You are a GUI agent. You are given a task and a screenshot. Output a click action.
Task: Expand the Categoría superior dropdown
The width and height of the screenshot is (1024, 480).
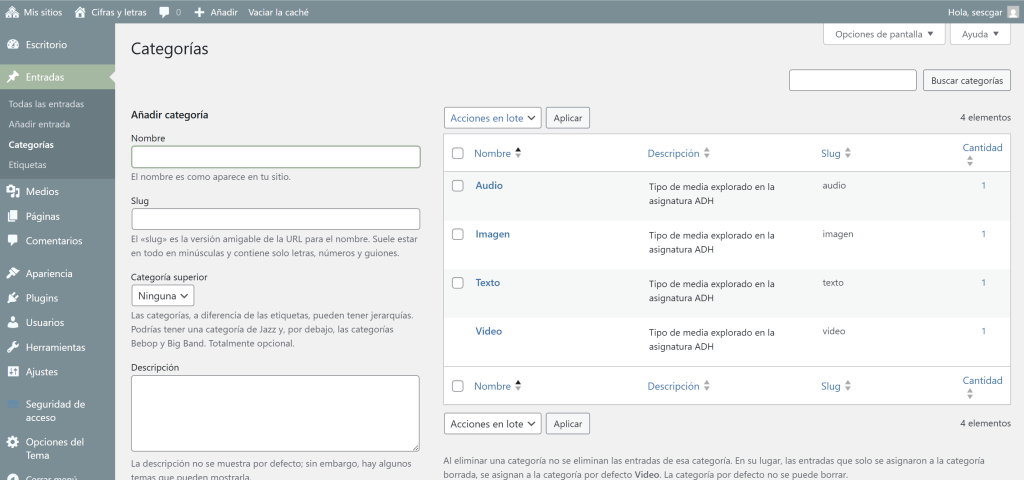tap(163, 296)
